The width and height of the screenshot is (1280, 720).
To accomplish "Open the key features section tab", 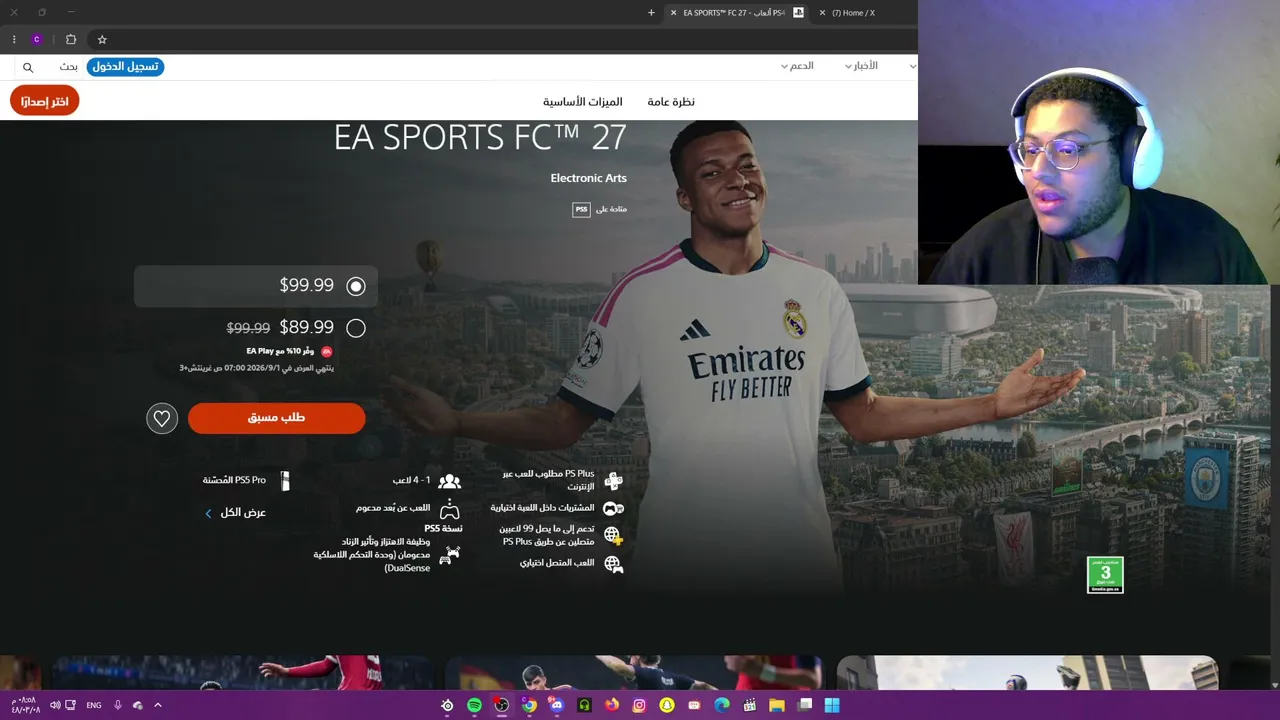I will click(583, 102).
